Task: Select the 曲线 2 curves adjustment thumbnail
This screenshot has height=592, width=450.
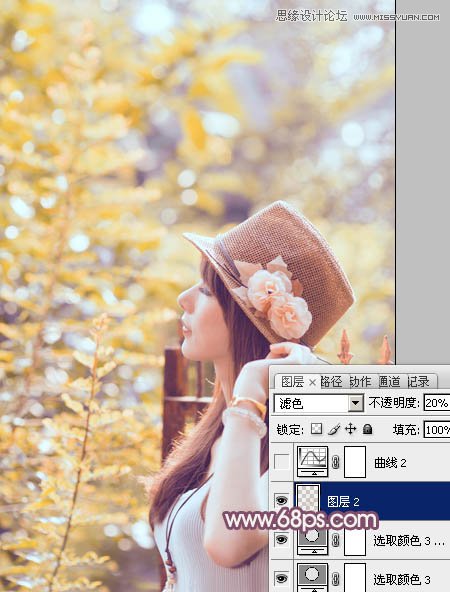Action: coord(312,462)
